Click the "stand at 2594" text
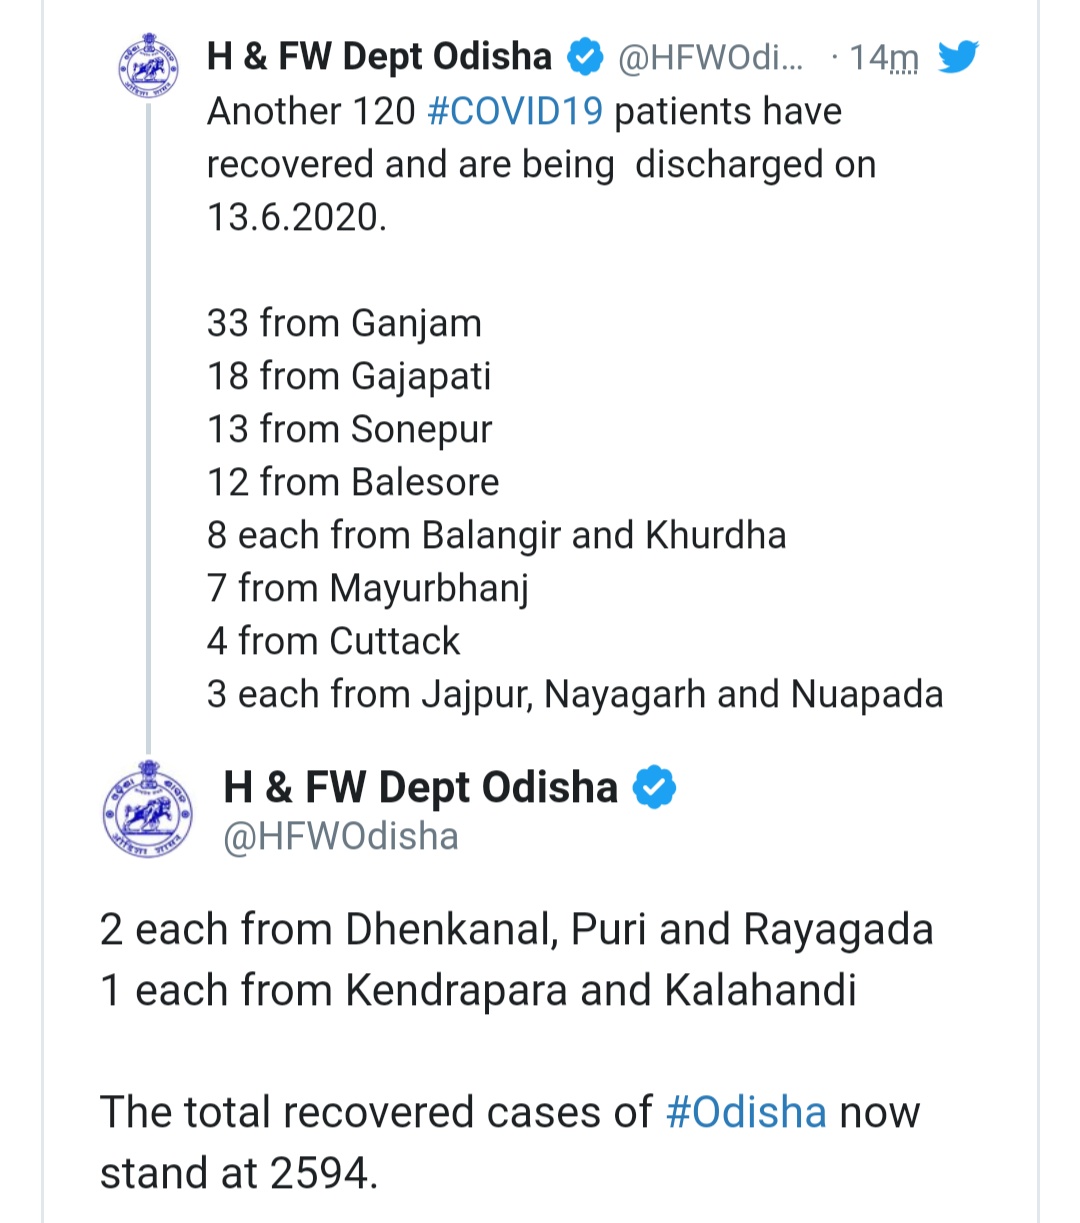This screenshot has width=1080, height=1223. point(238,1173)
